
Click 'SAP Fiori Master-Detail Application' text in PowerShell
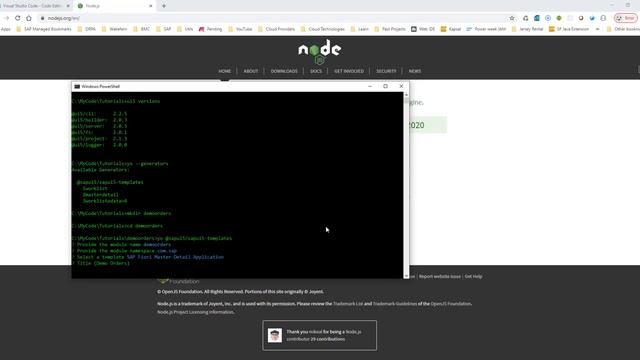click(175, 257)
